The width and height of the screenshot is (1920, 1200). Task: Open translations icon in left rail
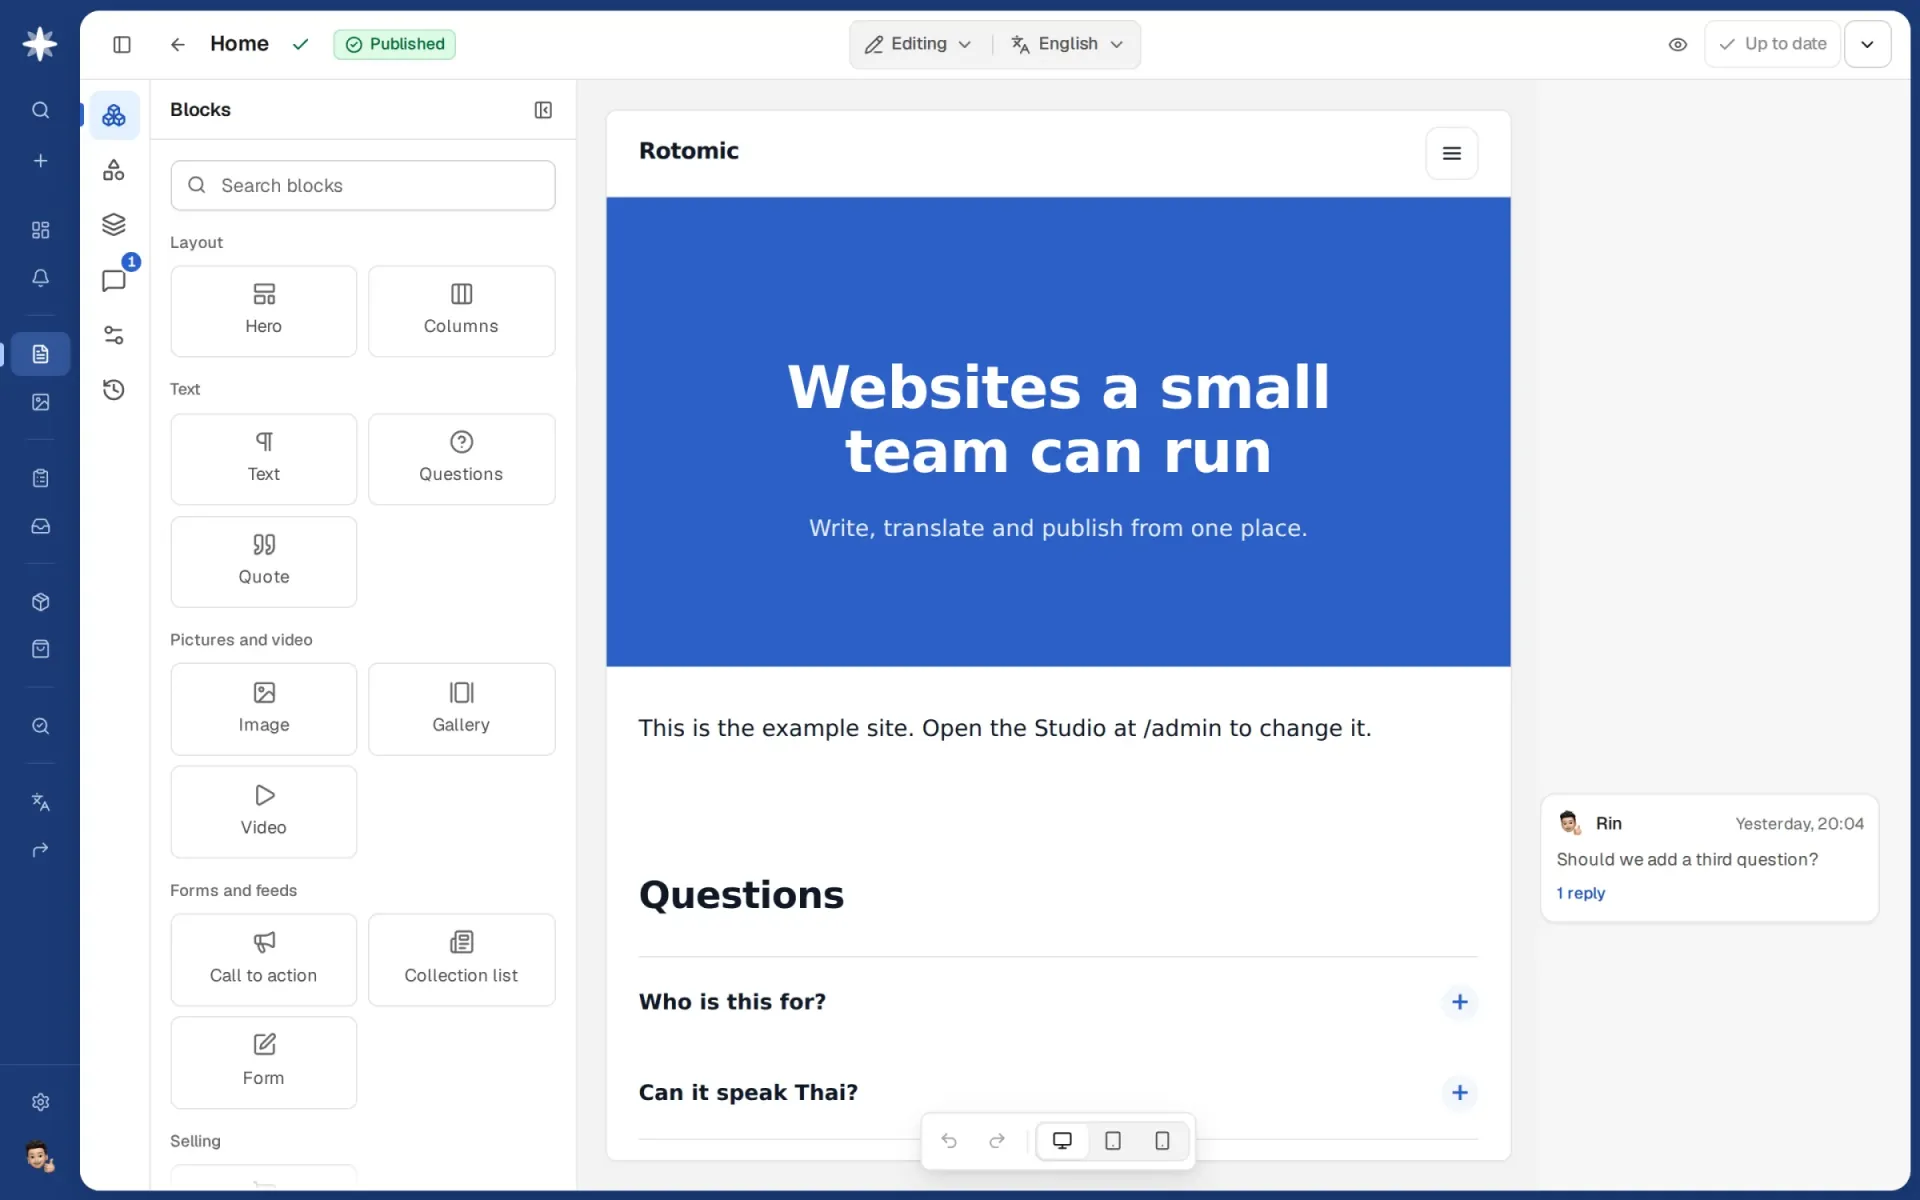pyautogui.click(x=40, y=802)
